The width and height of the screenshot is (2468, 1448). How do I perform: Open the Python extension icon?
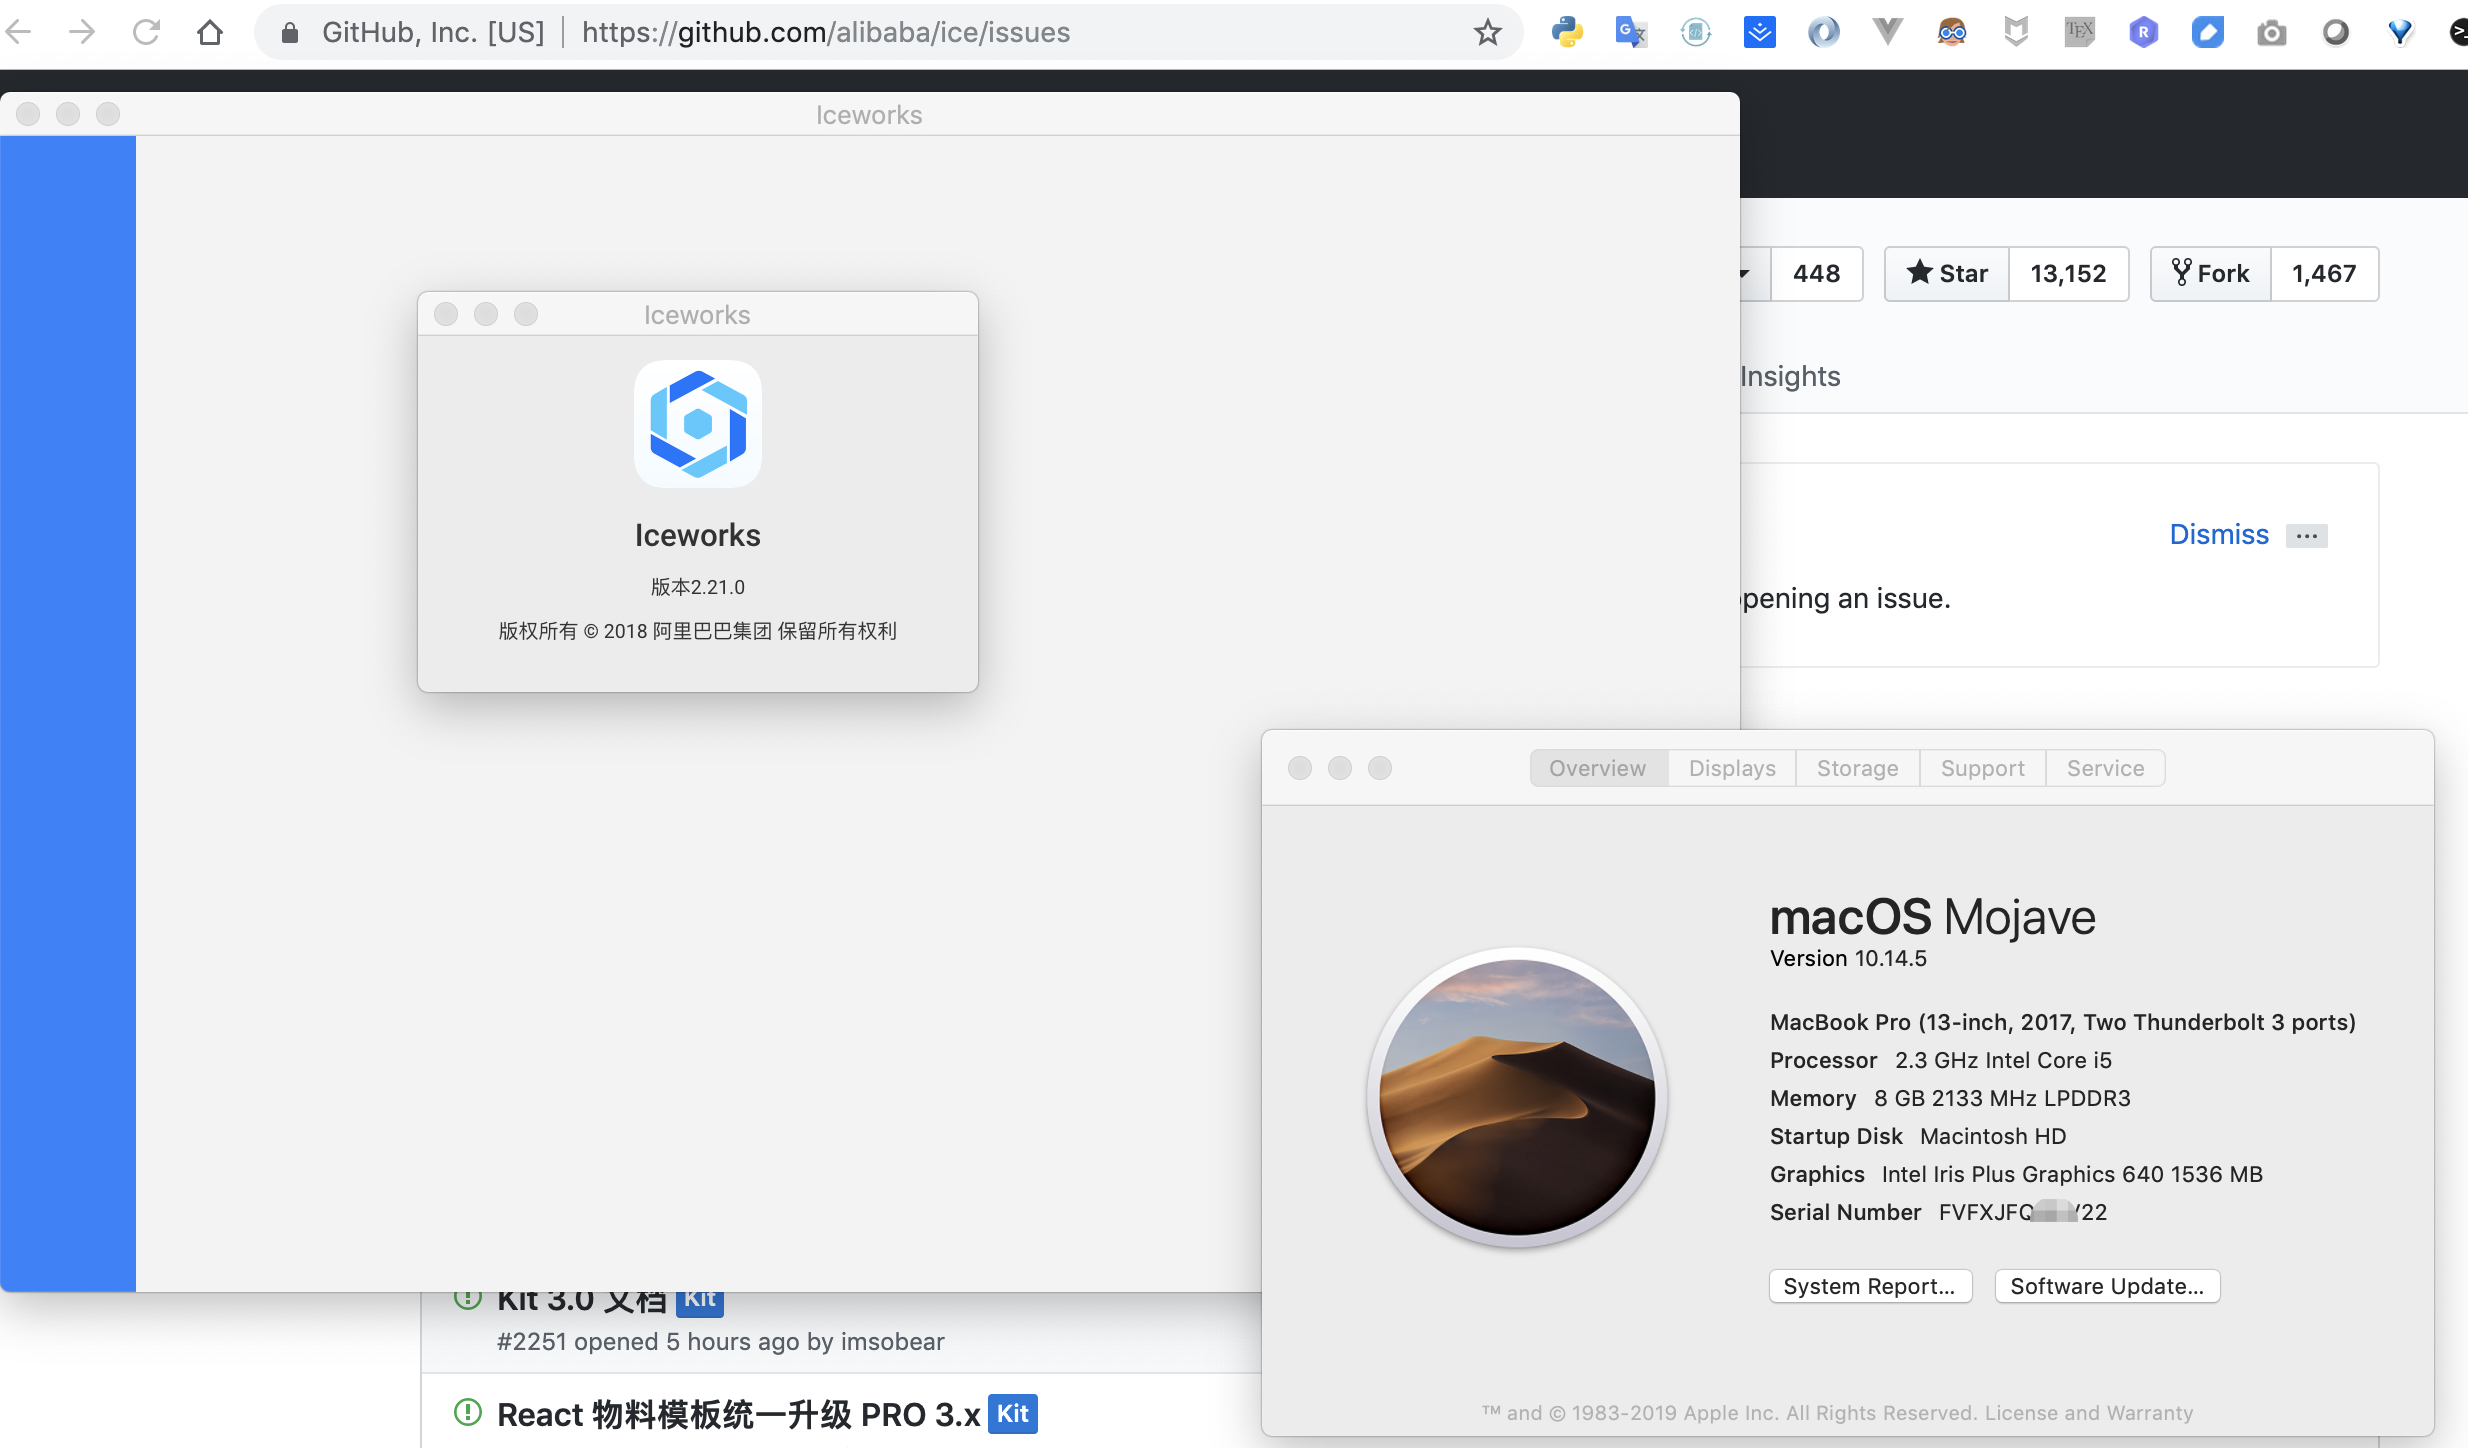(1567, 32)
